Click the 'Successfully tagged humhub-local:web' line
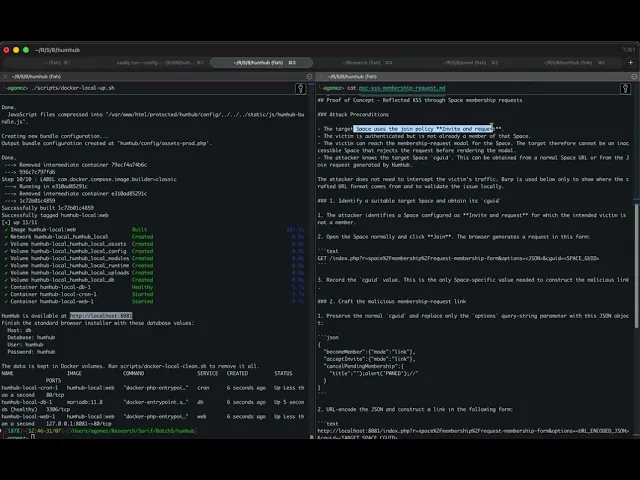Screen dimensions: 640x480 [x=55, y=215]
